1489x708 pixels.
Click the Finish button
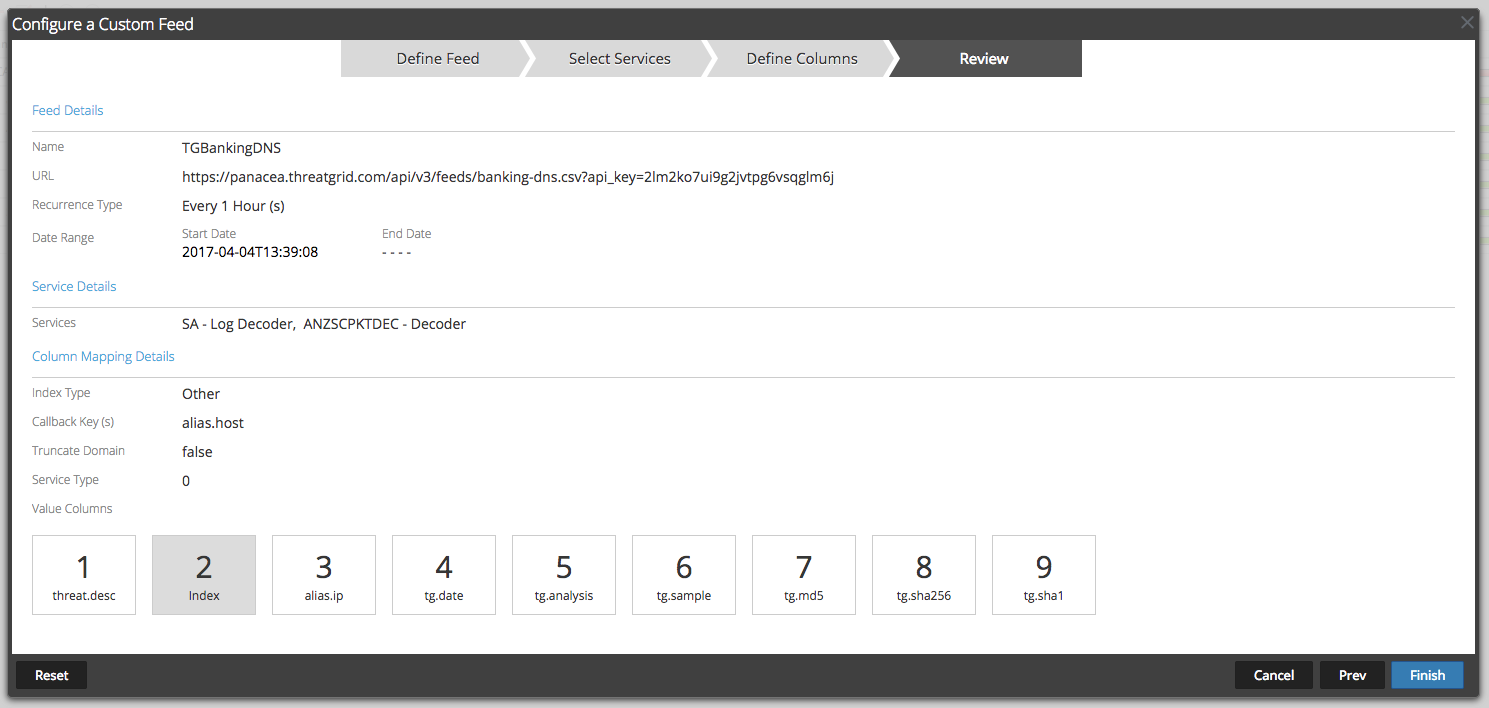tap(1426, 675)
